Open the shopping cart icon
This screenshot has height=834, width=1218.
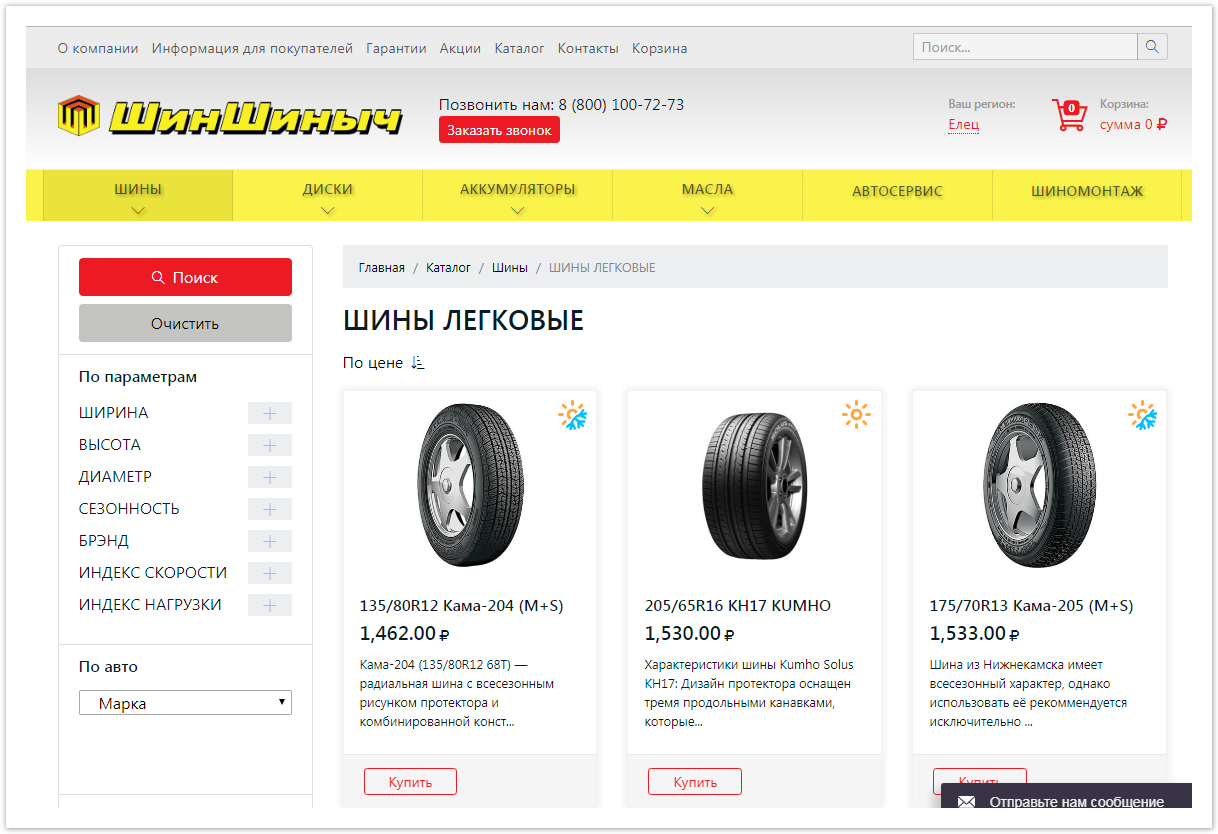point(1069,115)
